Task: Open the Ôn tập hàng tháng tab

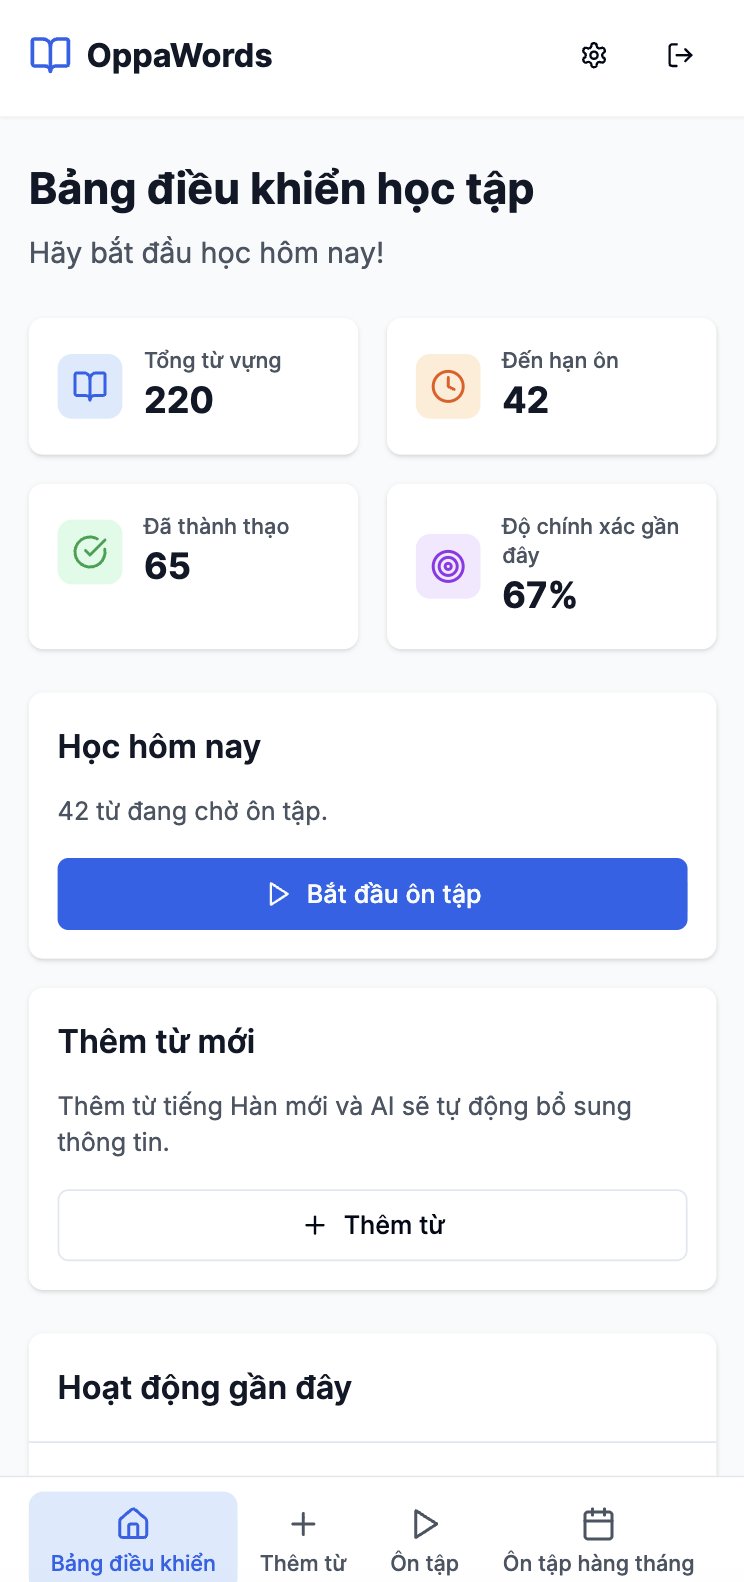Action: pyautogui.click(x=598, y=1537)
